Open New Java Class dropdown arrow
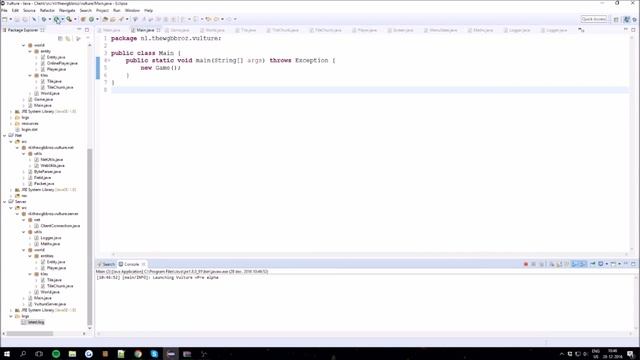 pos(97,19)
